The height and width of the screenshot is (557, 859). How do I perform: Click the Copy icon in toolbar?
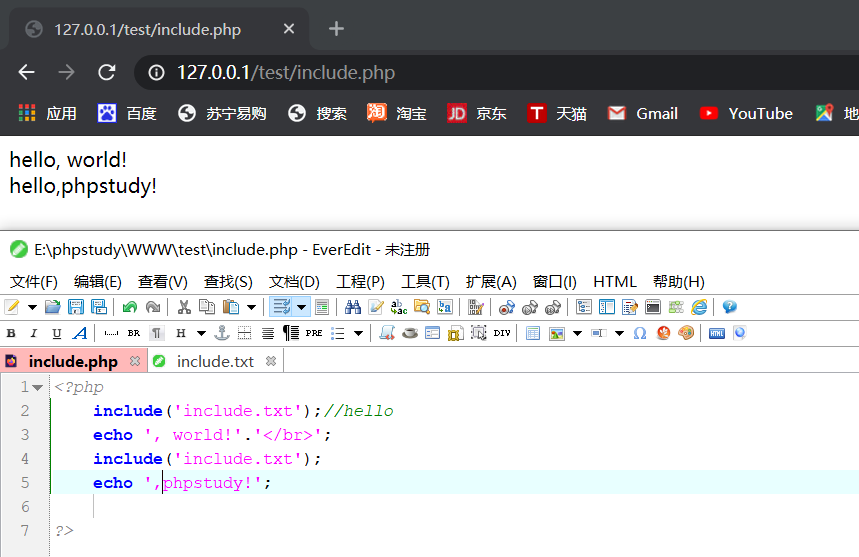click(x=207, y=307)
